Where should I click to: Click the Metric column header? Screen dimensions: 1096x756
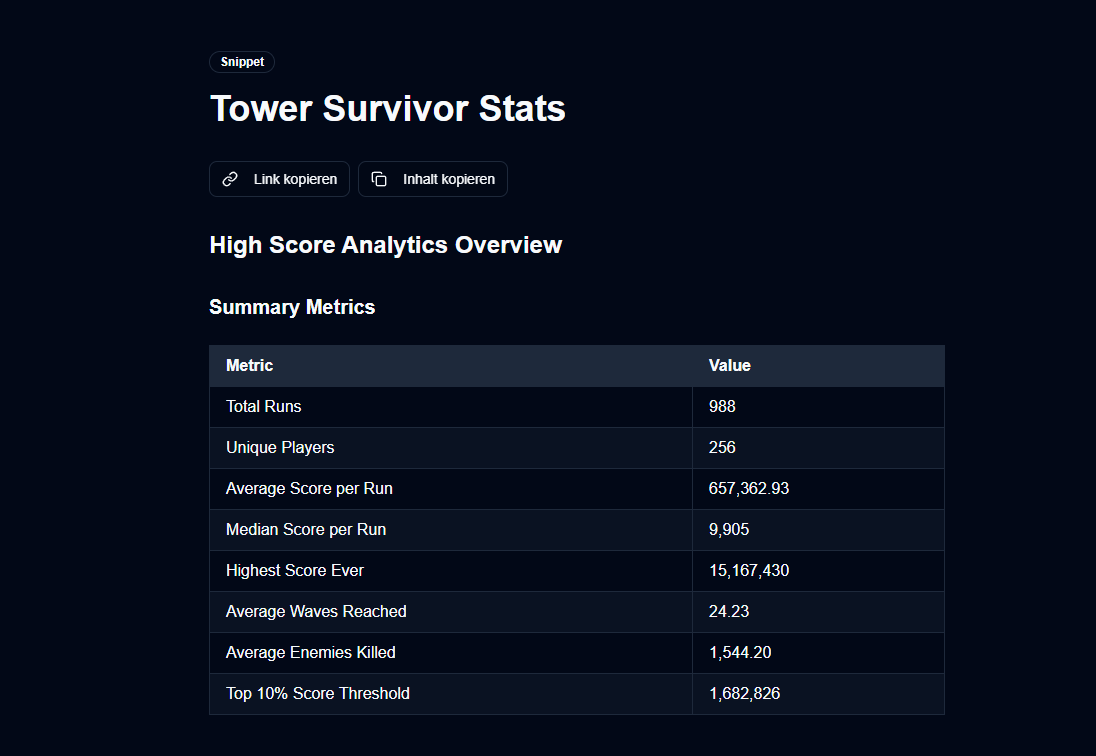click(451, 365)
